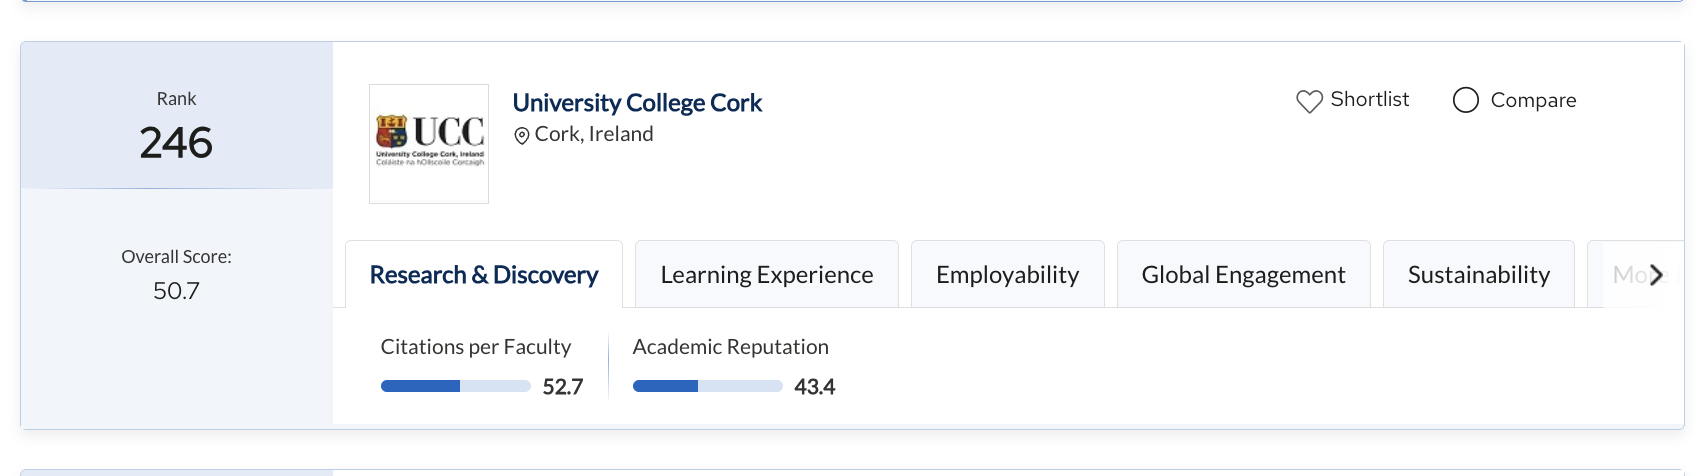Open the Employability tab

(1008, 274)
